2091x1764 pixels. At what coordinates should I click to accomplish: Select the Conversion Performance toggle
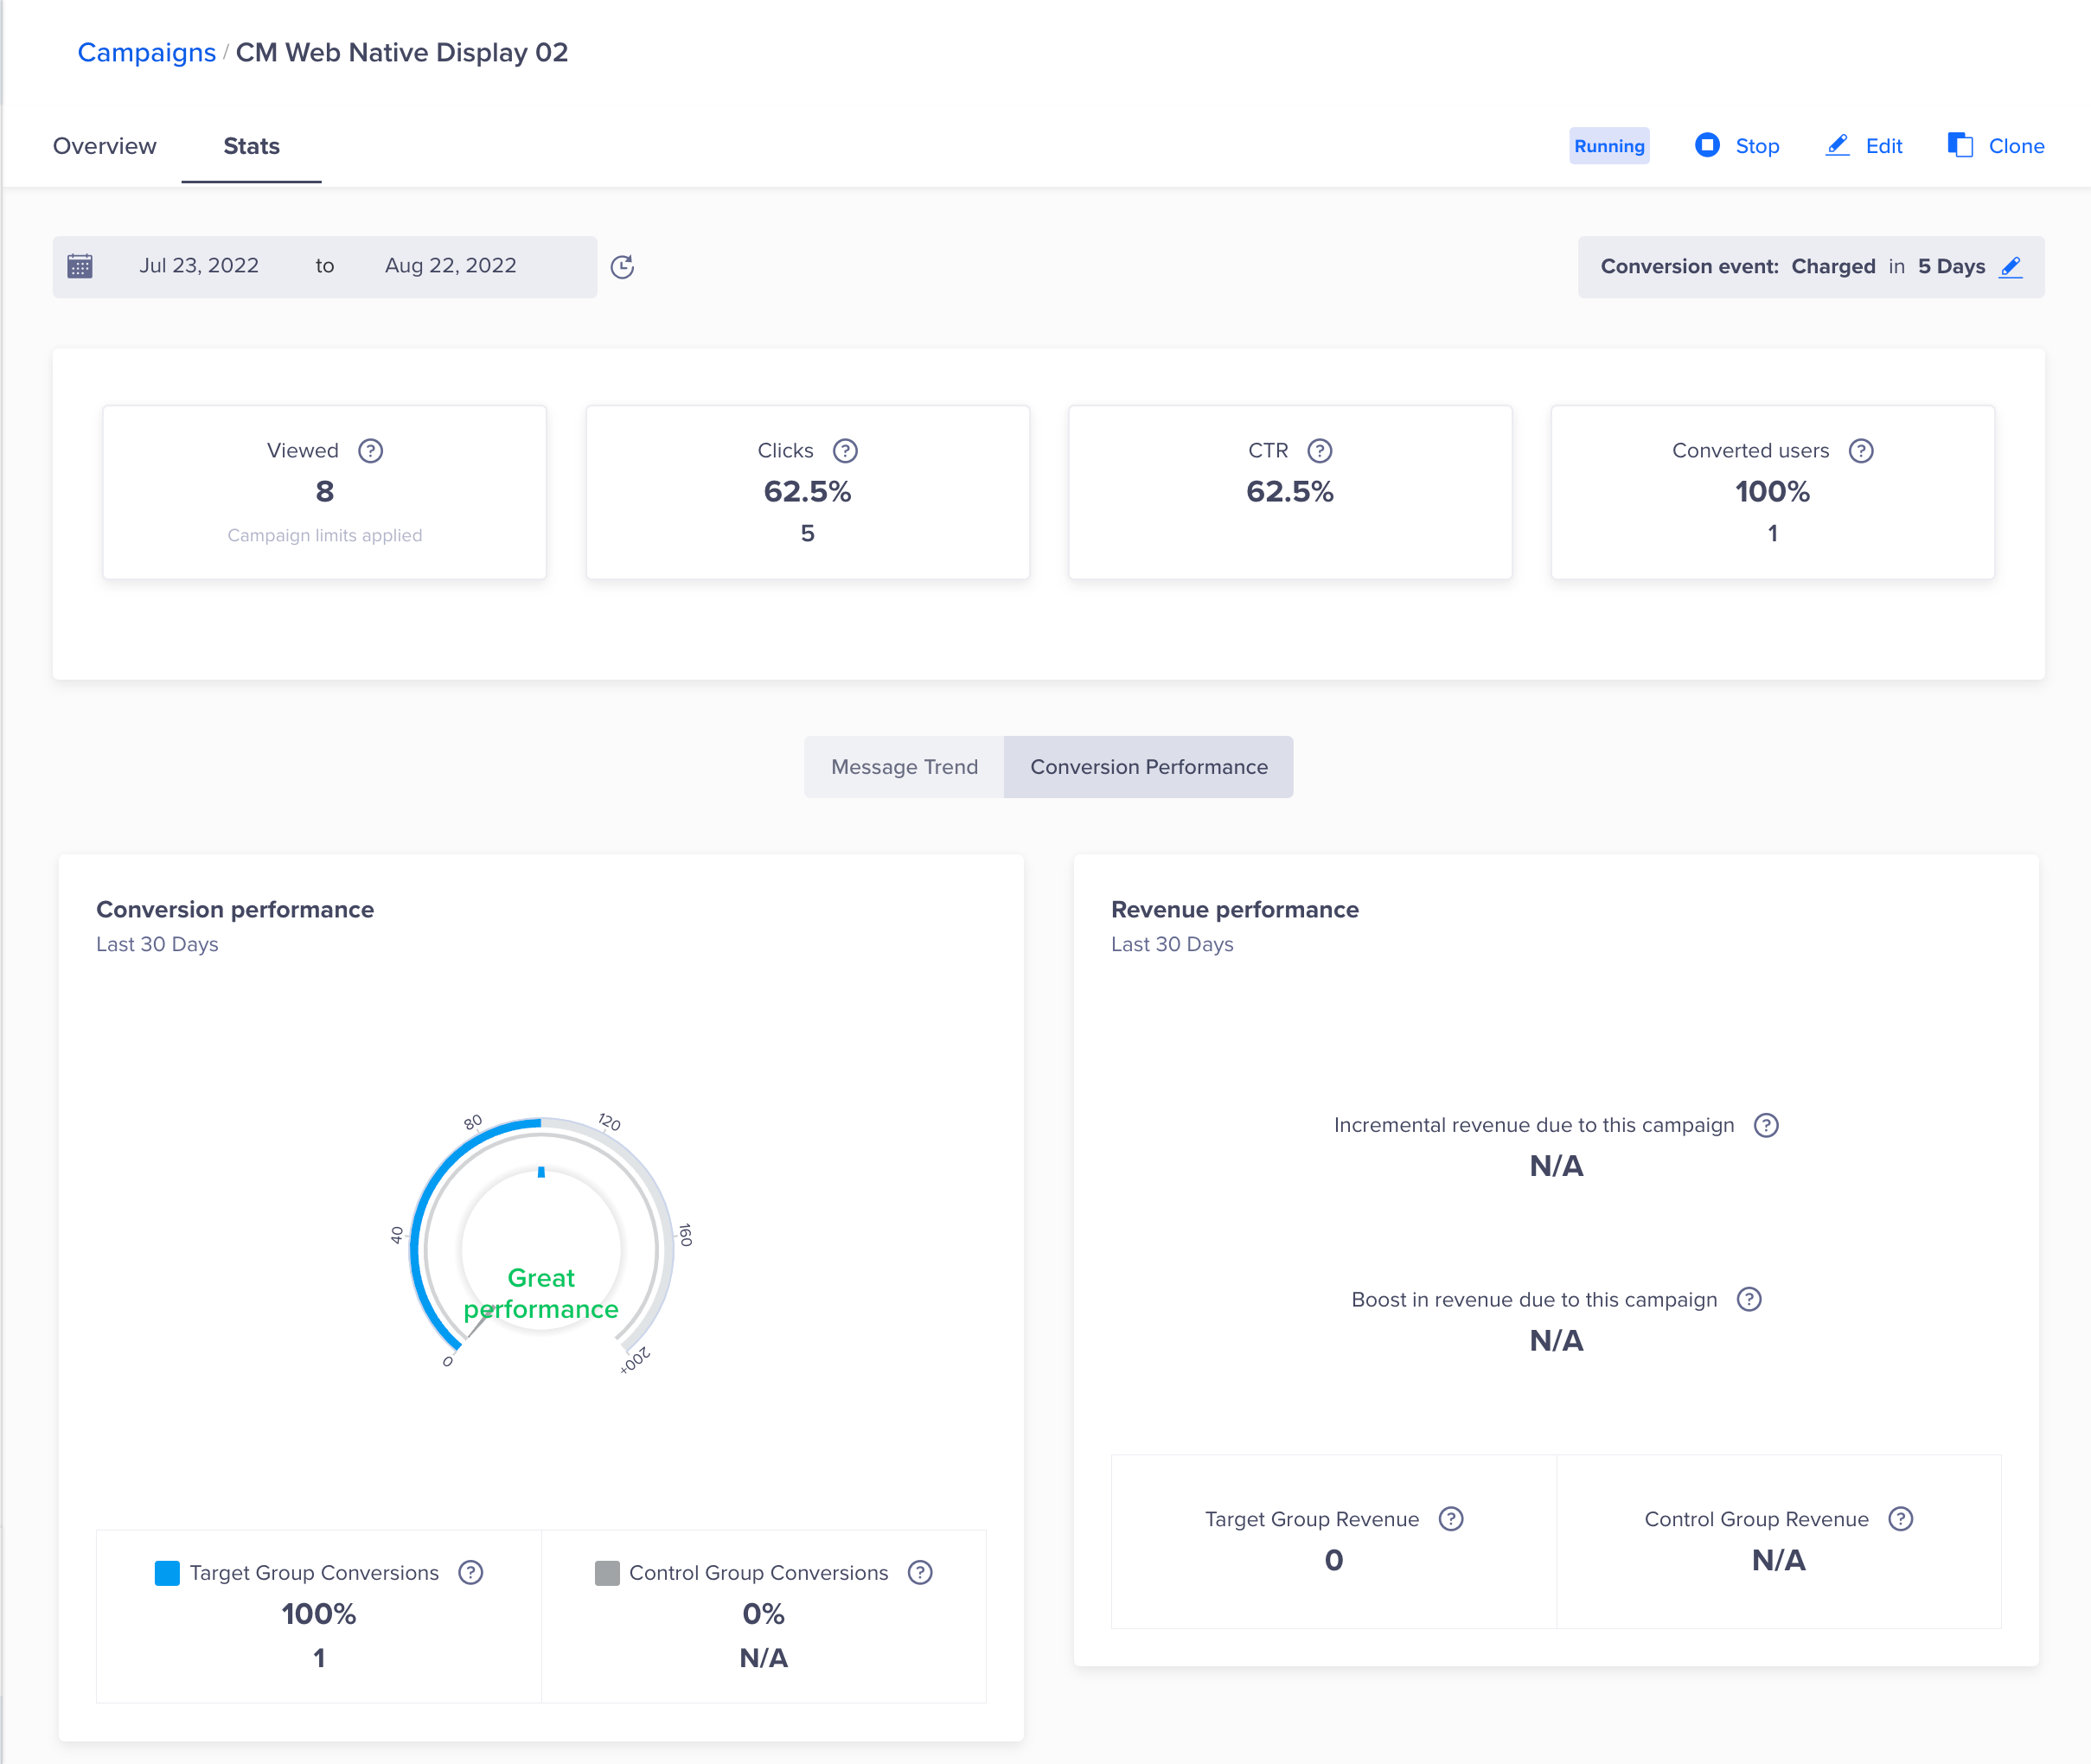[x=1148, y=767]
